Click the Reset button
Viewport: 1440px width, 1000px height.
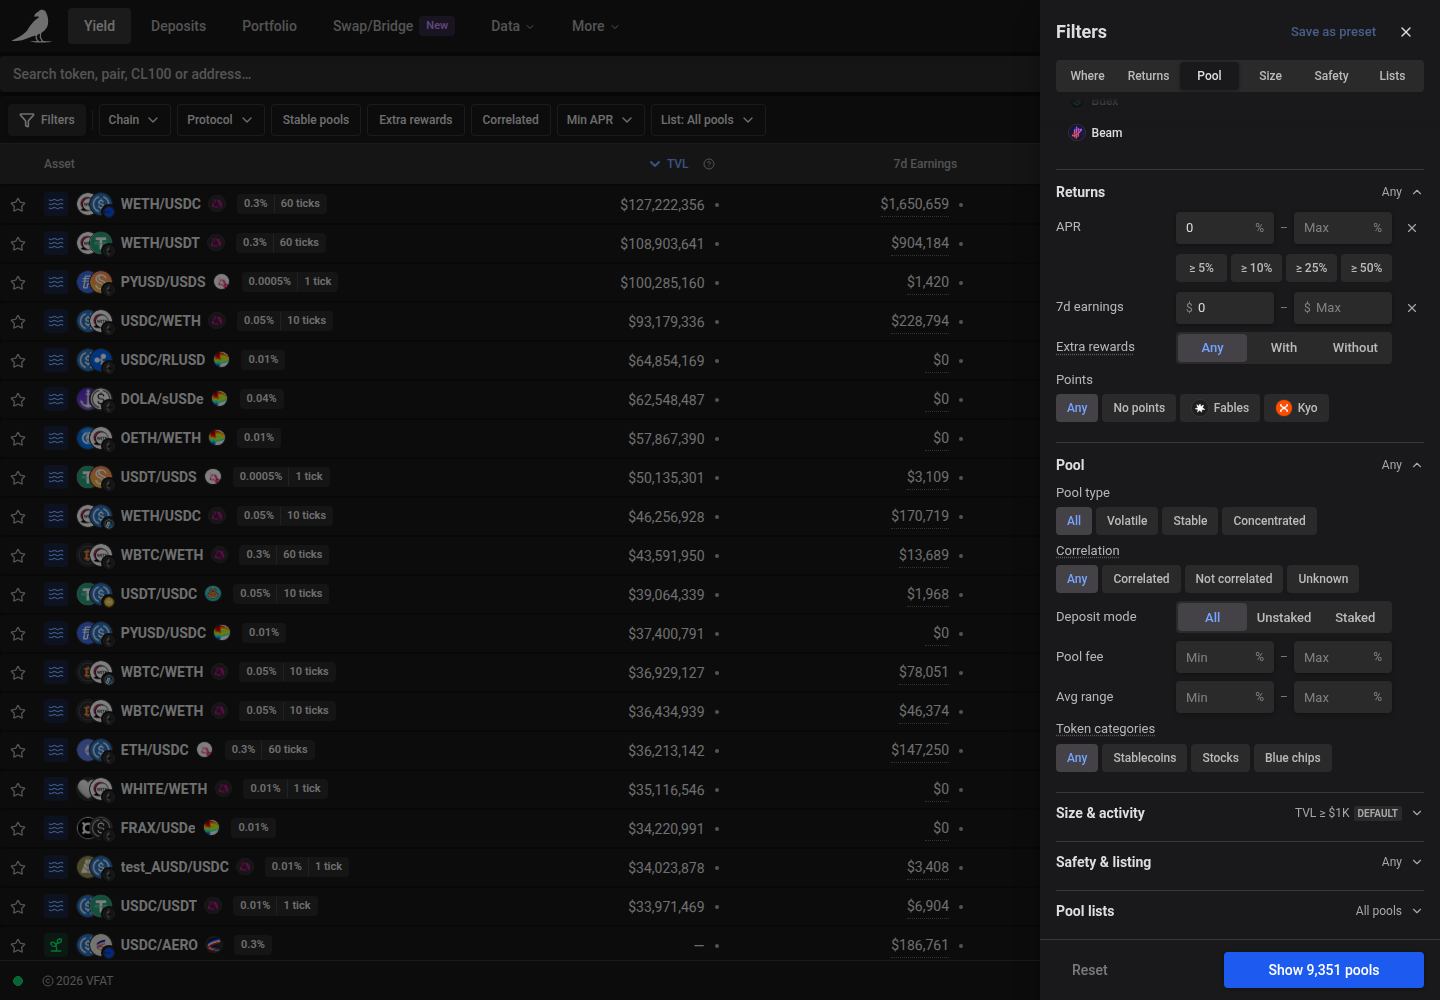[x=1089, y=970]
